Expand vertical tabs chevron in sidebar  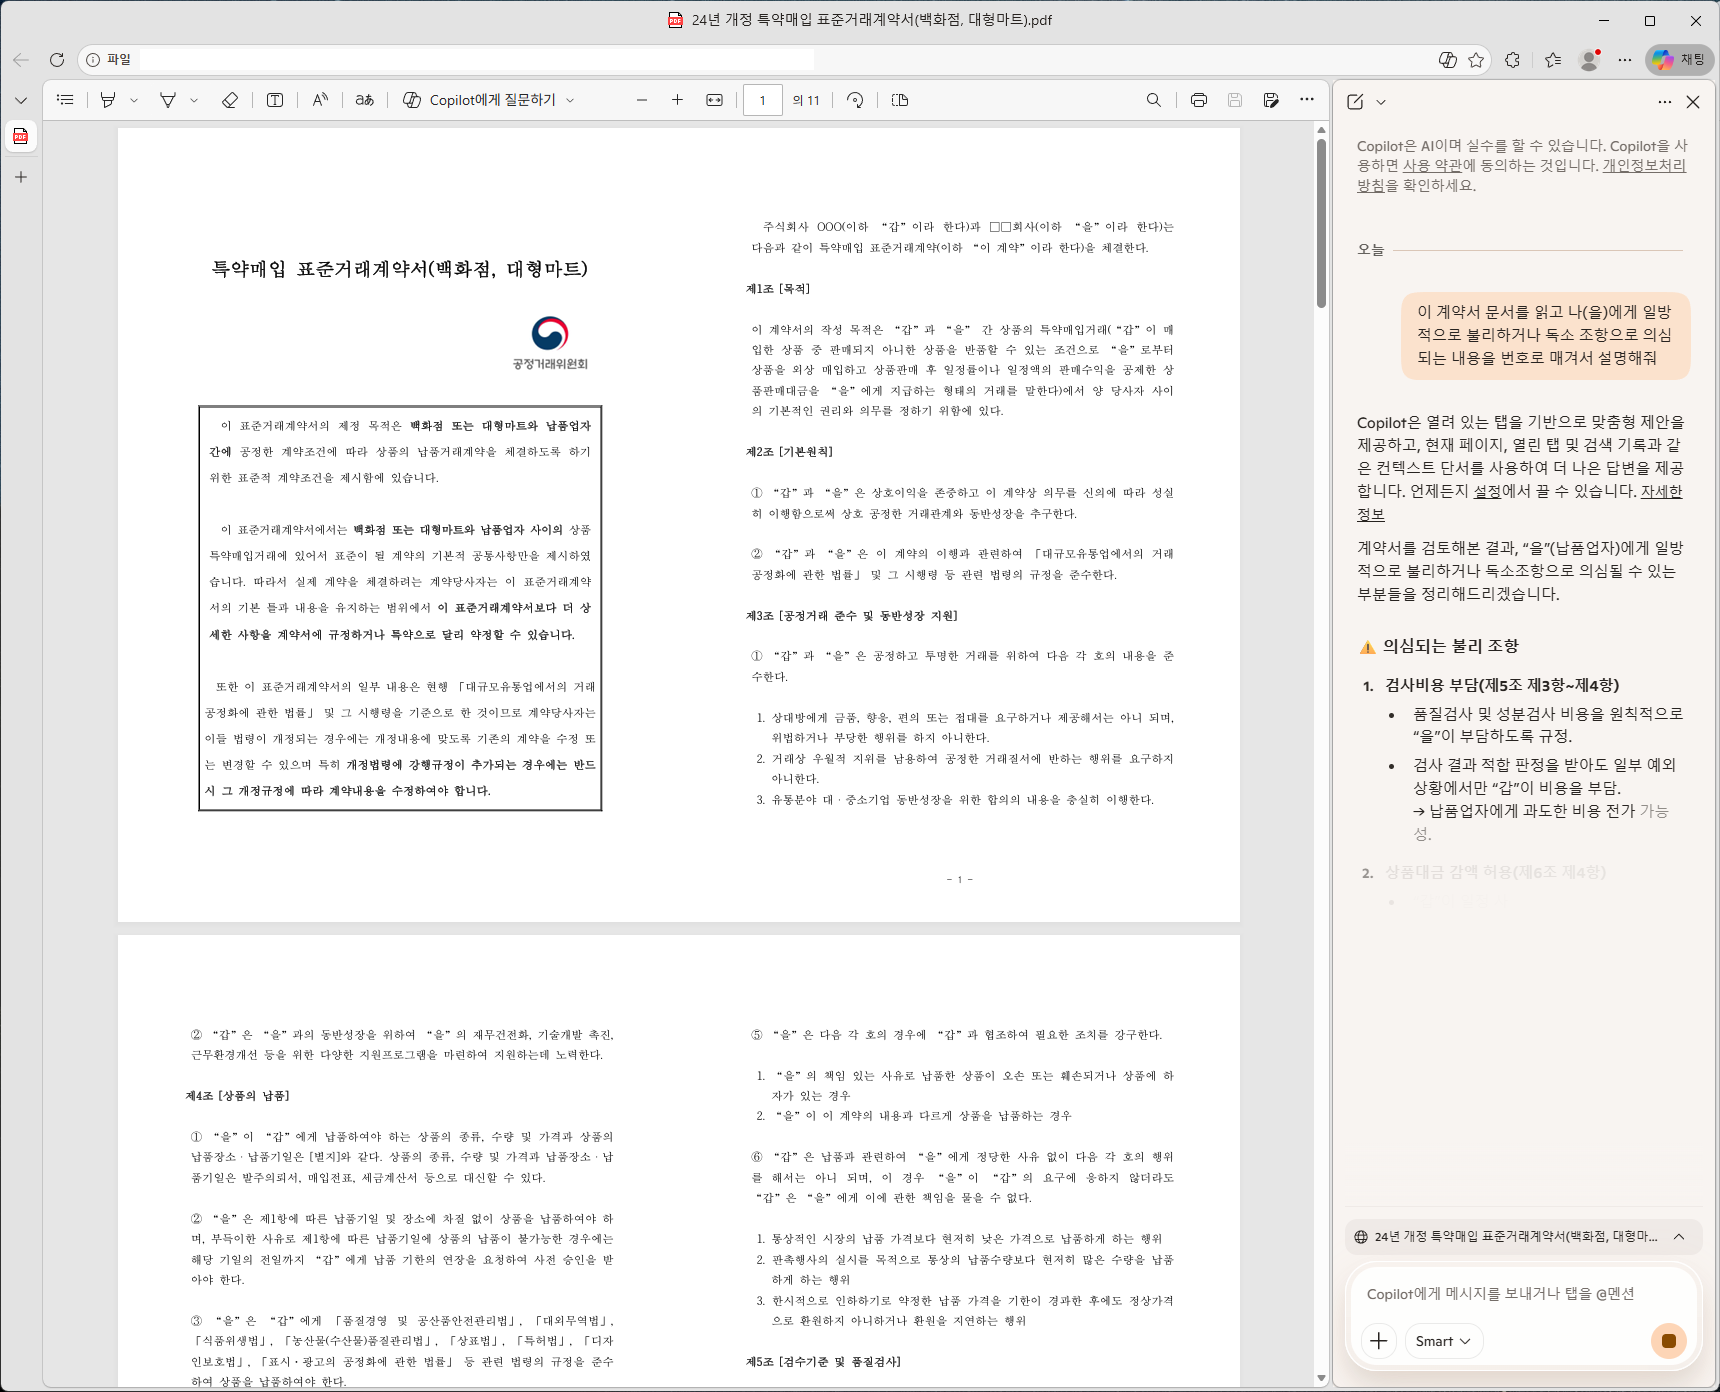pos(21,100)
